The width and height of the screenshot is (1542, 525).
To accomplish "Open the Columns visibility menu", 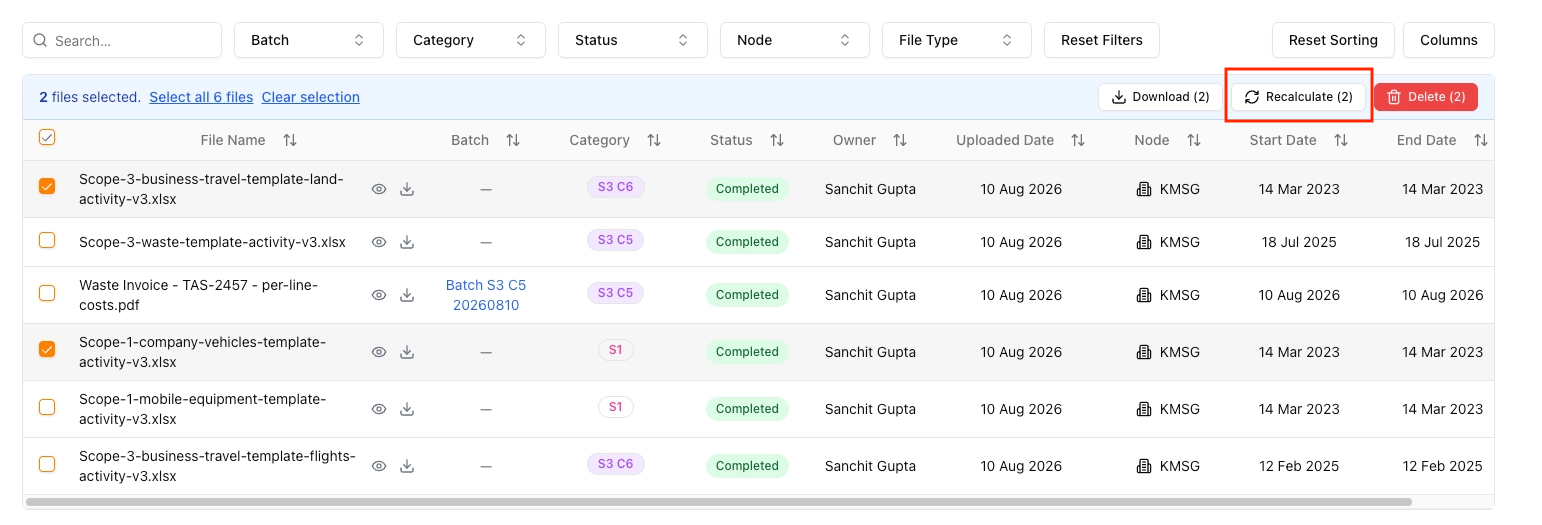I will pyautogui.click(x=1448, y=40).
